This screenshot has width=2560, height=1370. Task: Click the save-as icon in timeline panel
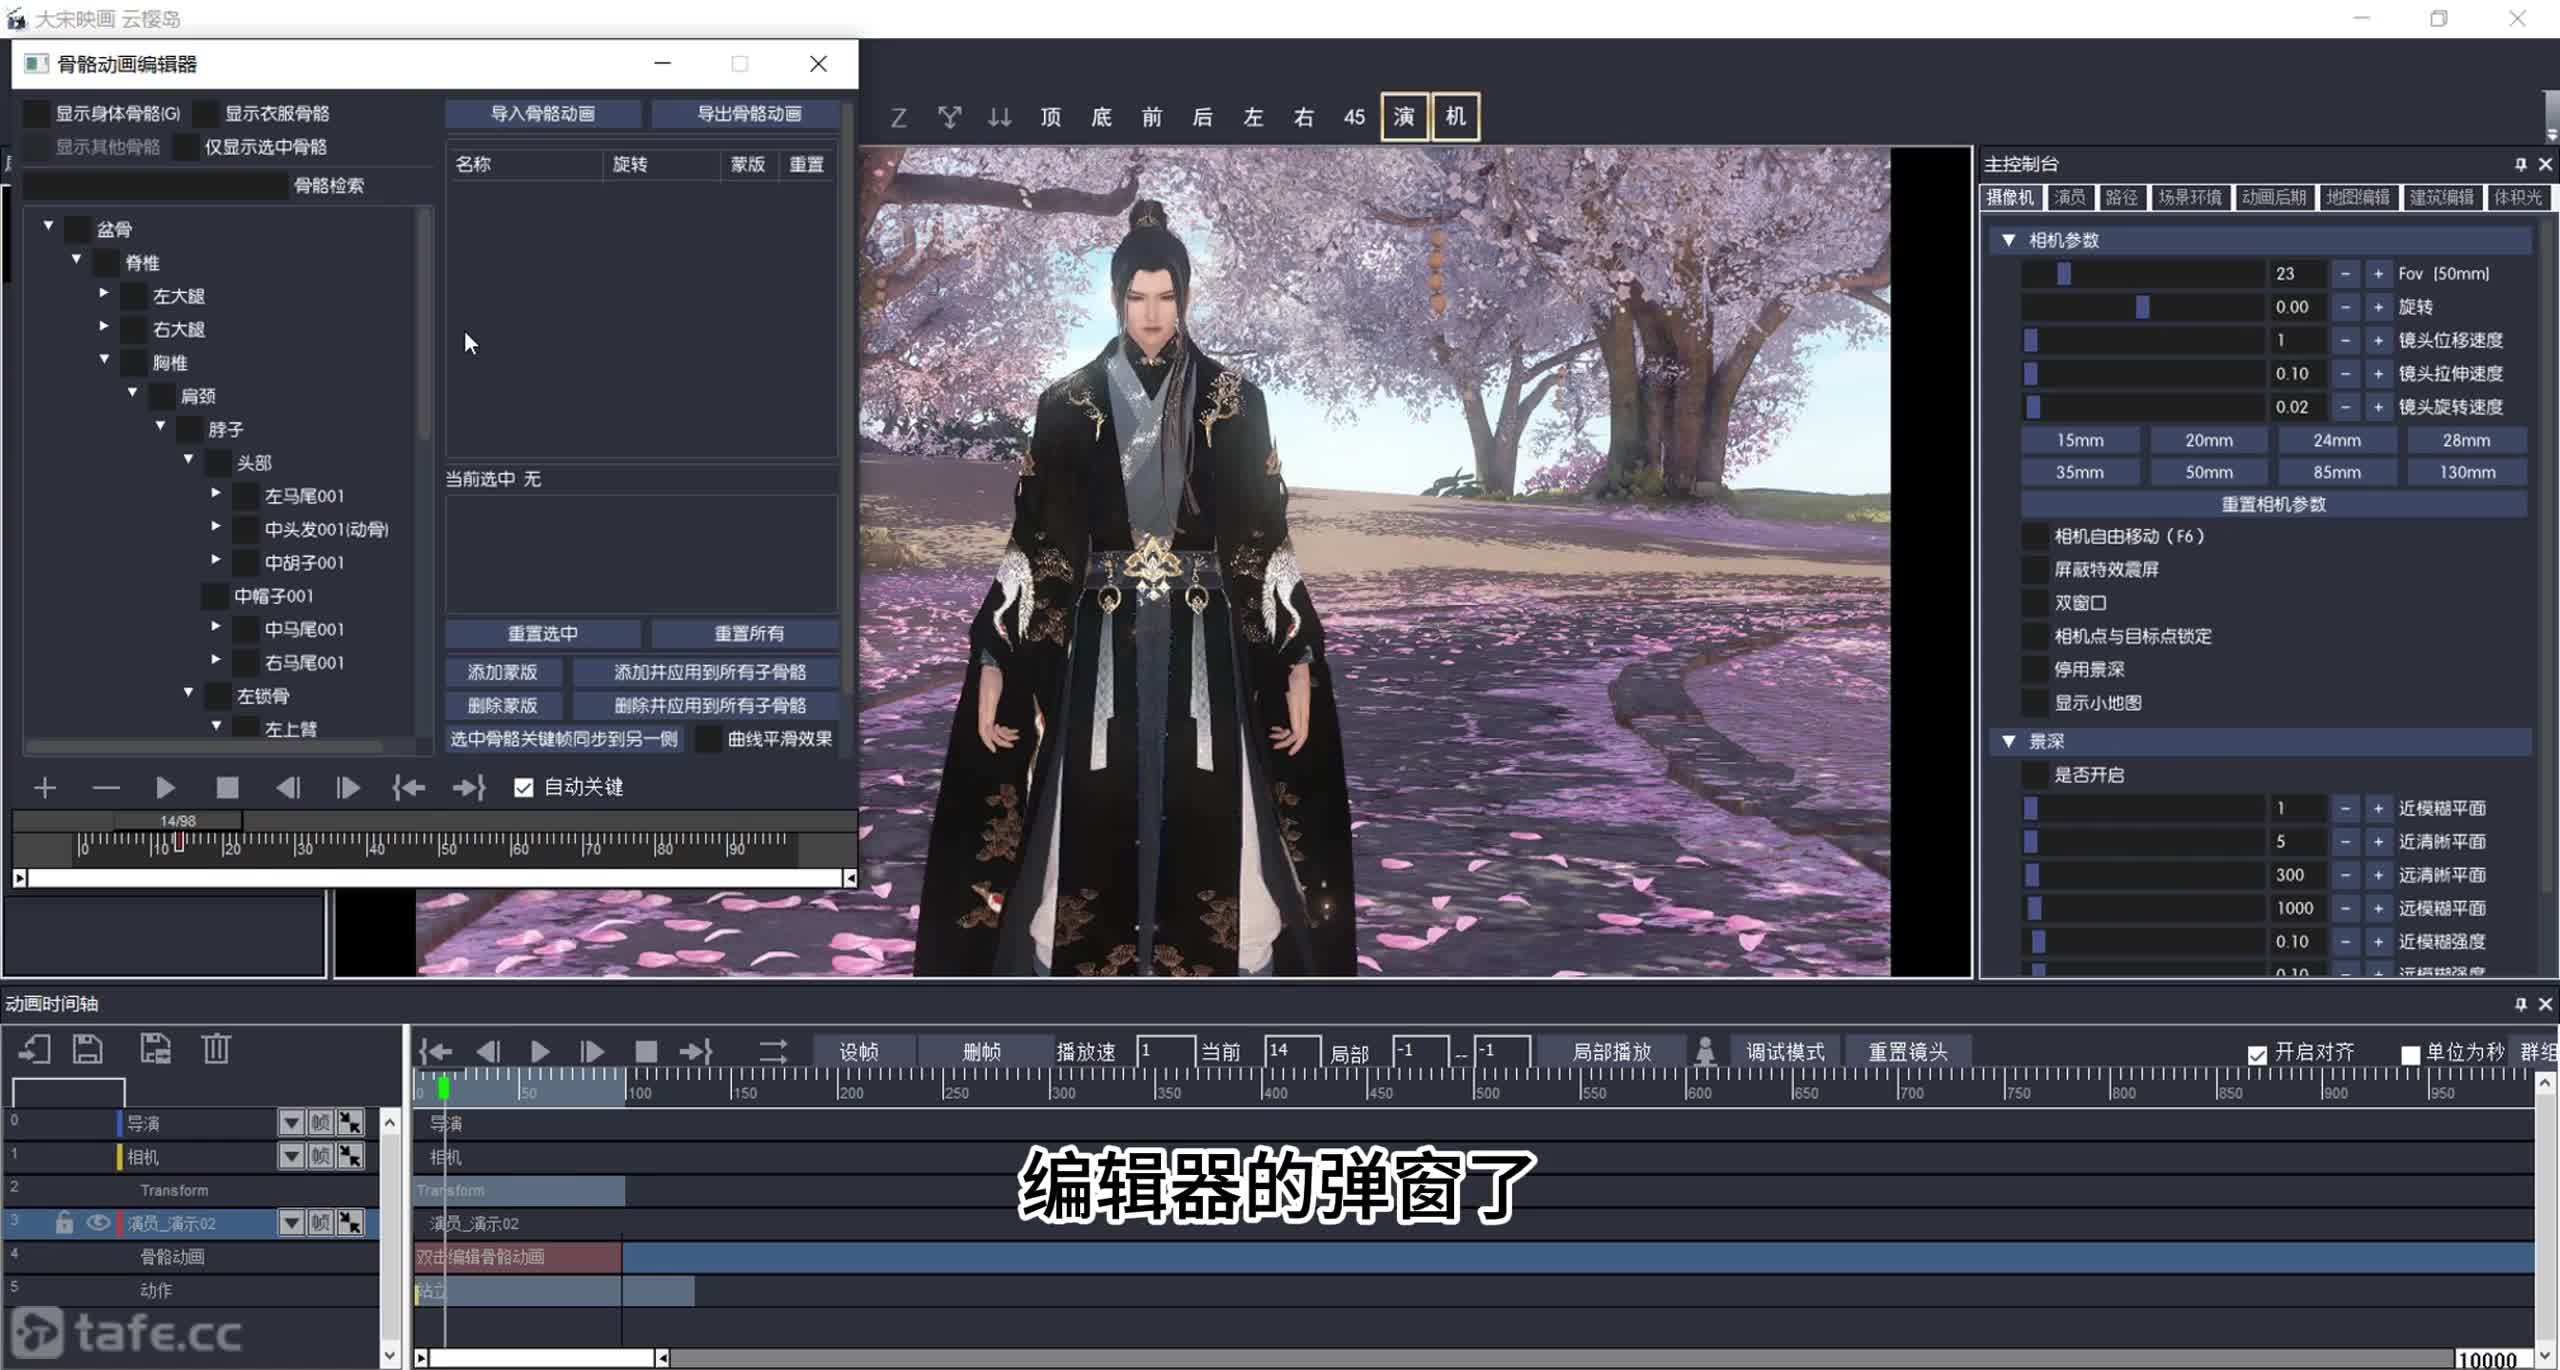pos(155,1049)
